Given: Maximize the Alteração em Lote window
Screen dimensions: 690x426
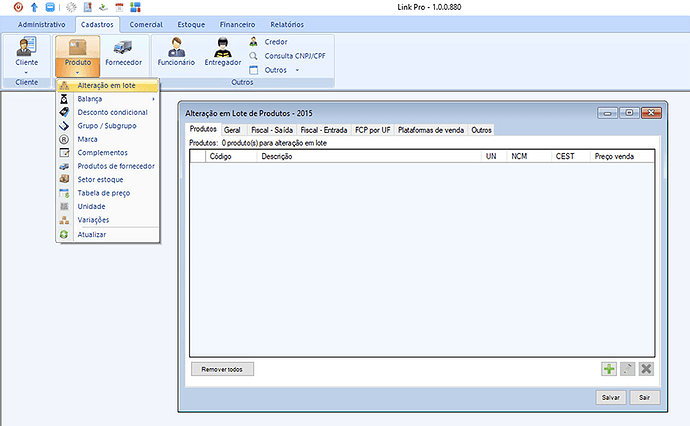Looking at the screenshot, I should pos(629,113).
